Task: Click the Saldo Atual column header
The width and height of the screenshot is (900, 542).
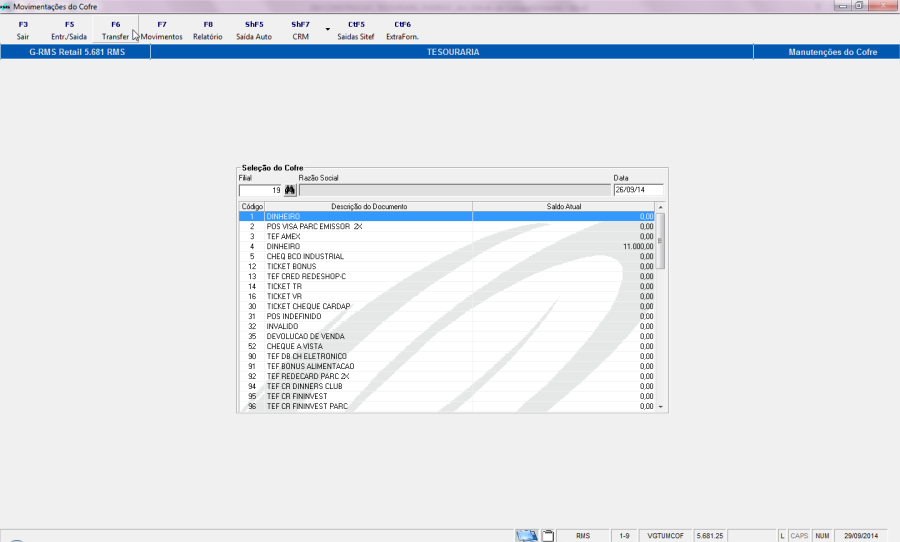Action: (x=564, y=206)
